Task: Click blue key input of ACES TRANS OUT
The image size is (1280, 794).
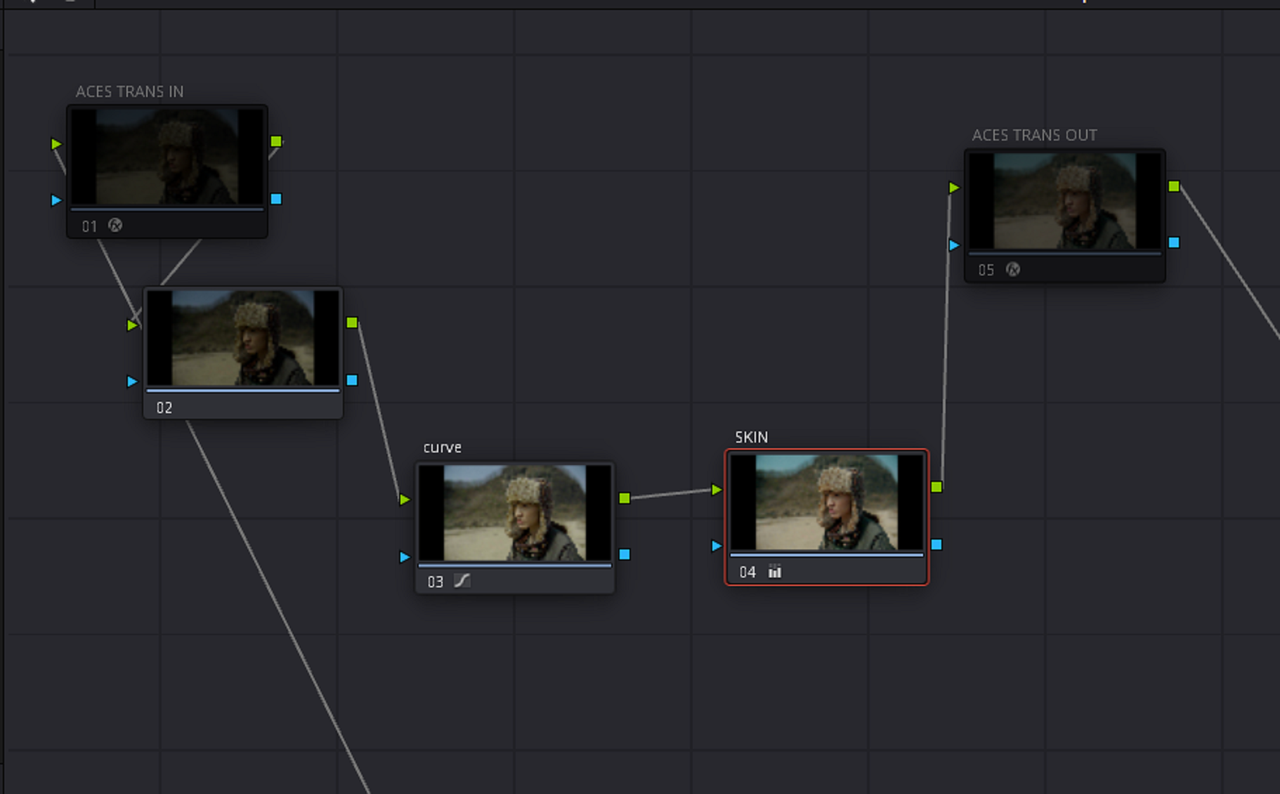Action: click(955, 245)
